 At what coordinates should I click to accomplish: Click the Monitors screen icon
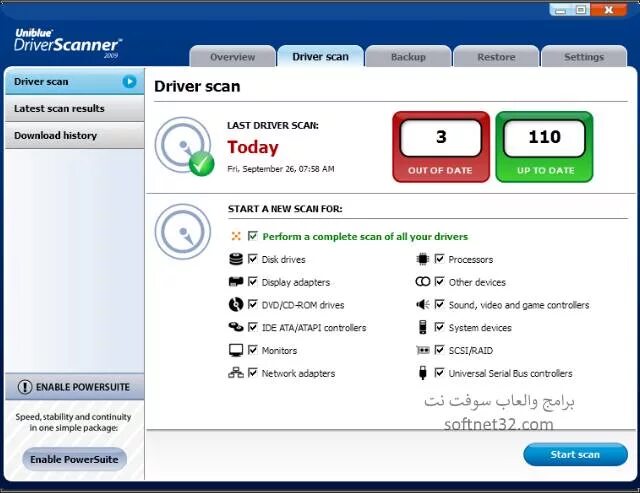(236, 350)
